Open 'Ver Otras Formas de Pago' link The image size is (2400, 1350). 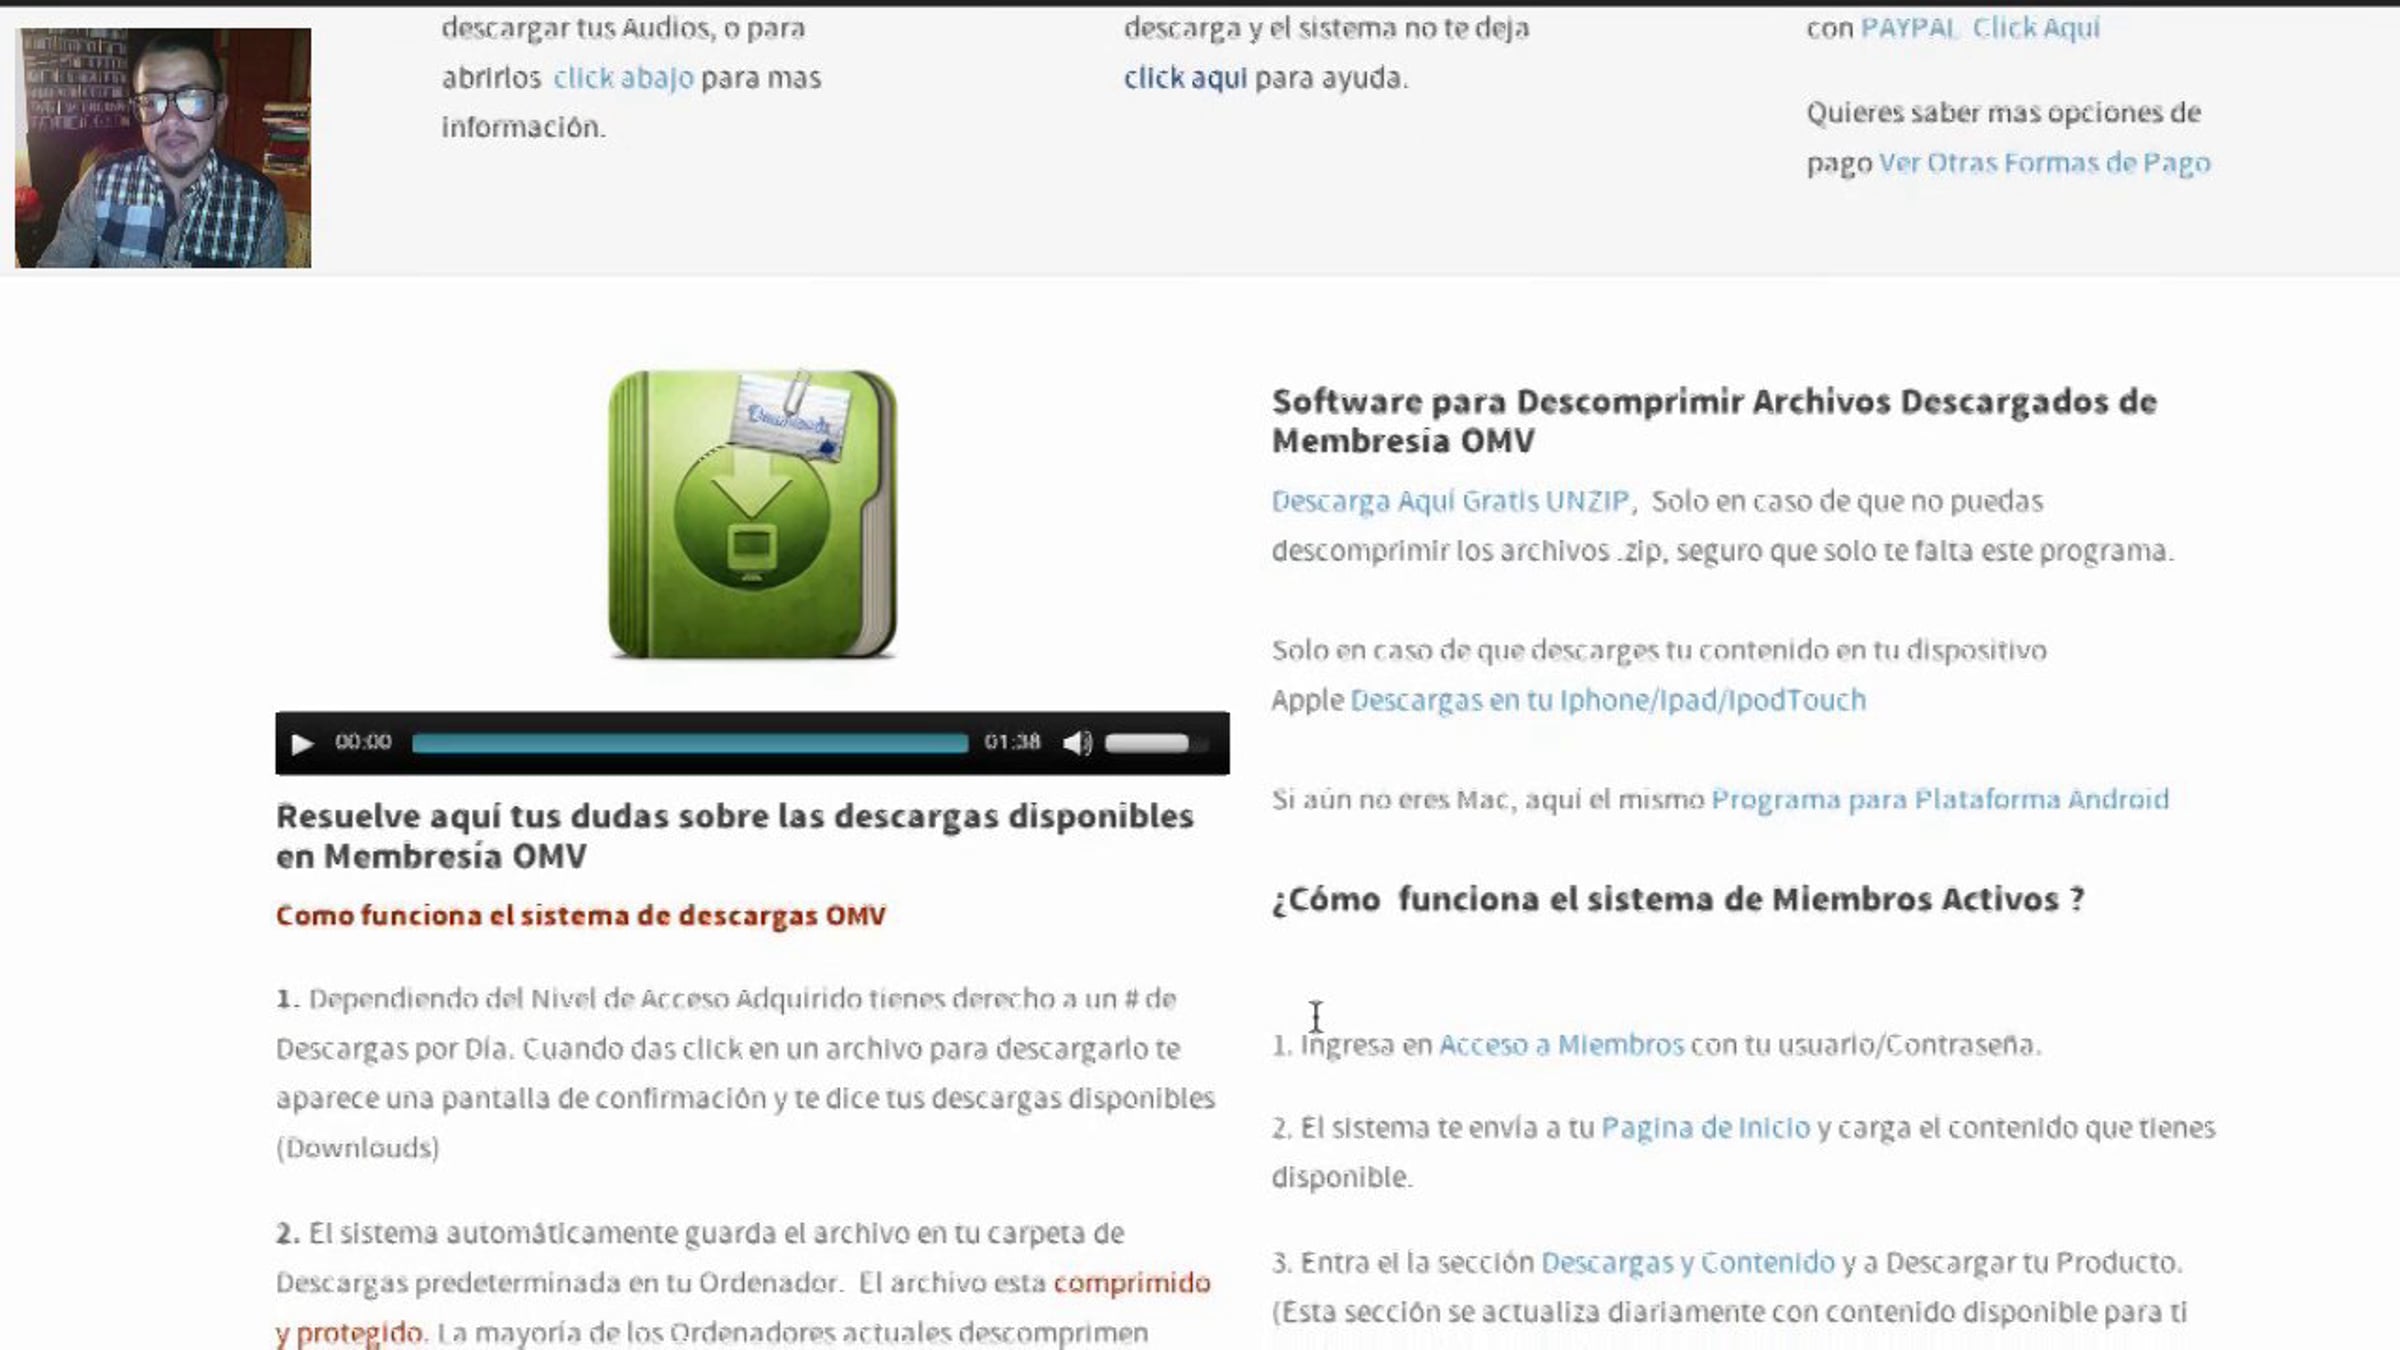(2044, 163)
